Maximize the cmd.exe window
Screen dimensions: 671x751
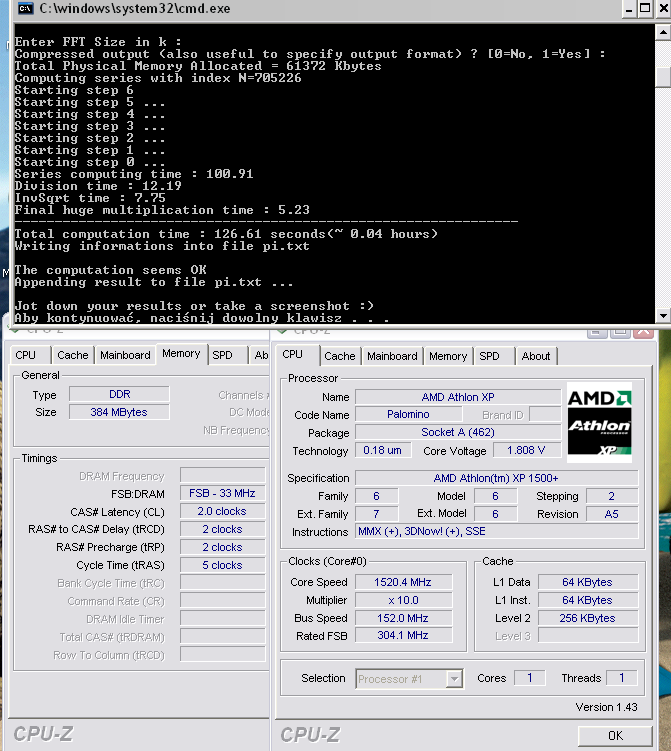(x=645, y=9)
